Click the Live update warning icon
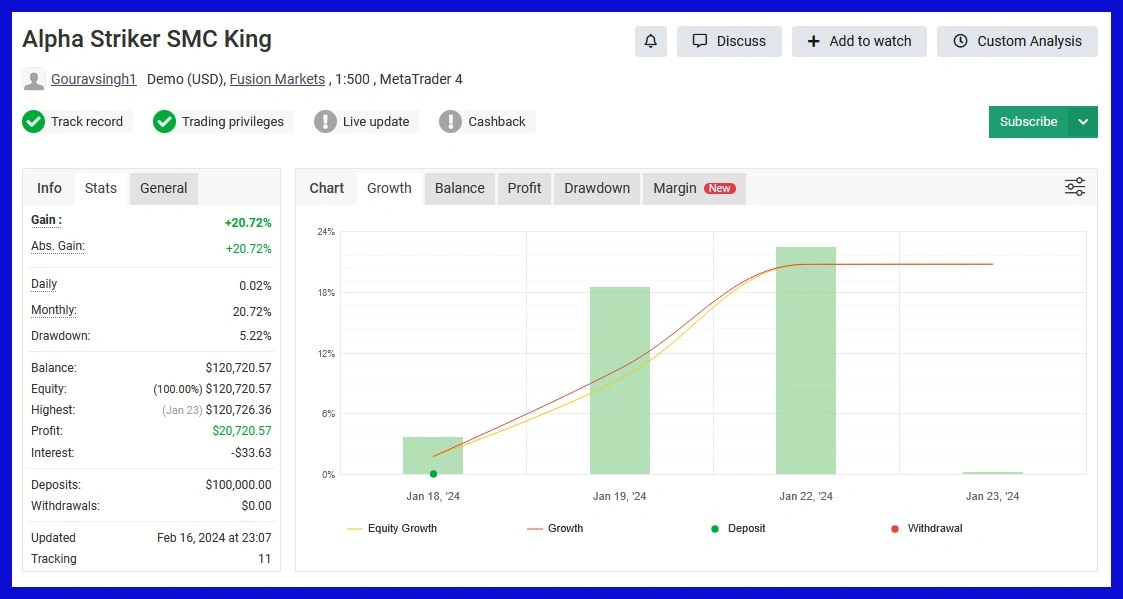 point(325,122)
